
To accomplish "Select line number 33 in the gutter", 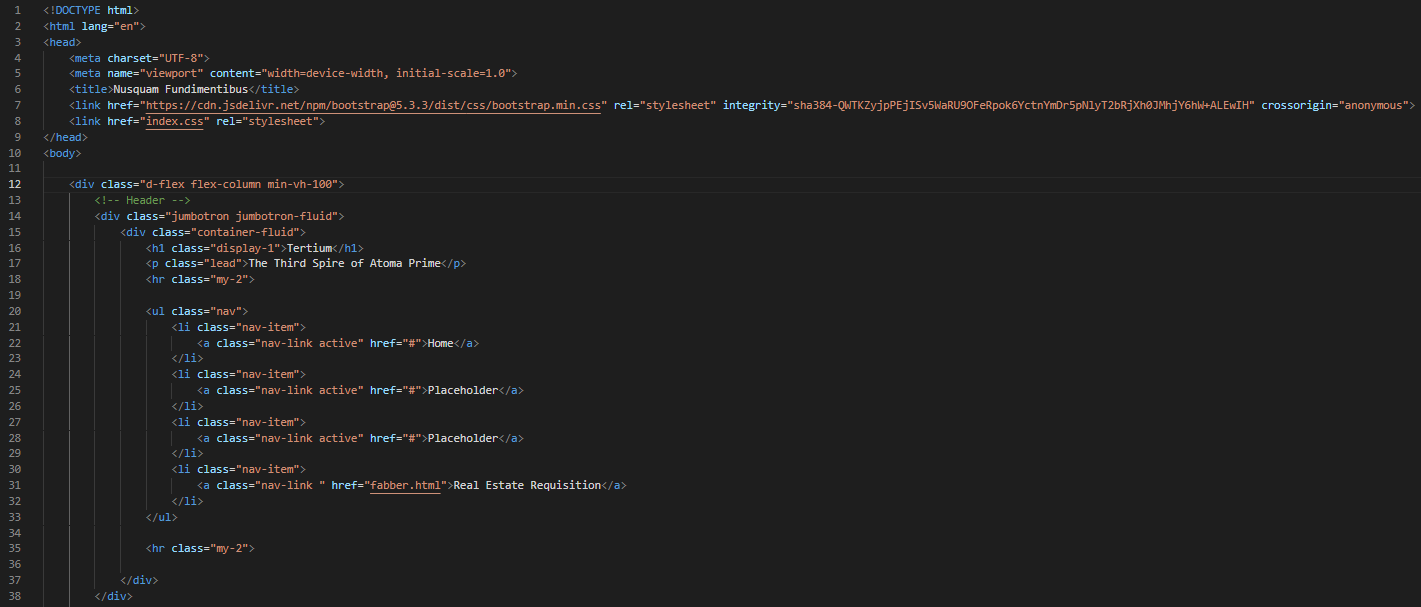I will (15, 517).
